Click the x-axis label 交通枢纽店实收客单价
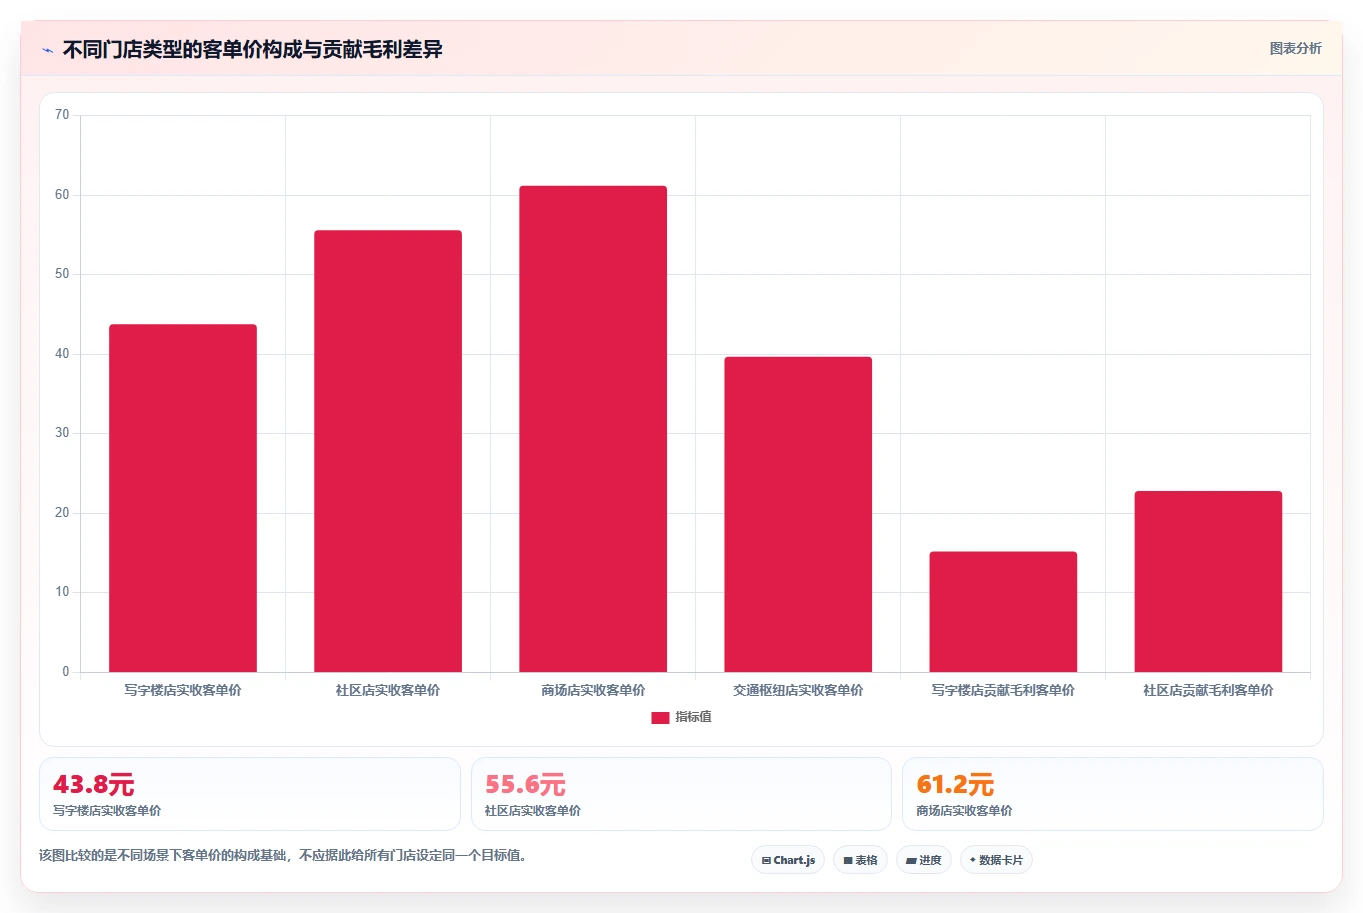Screen dimensions: 1363x913 click(798, 690)
